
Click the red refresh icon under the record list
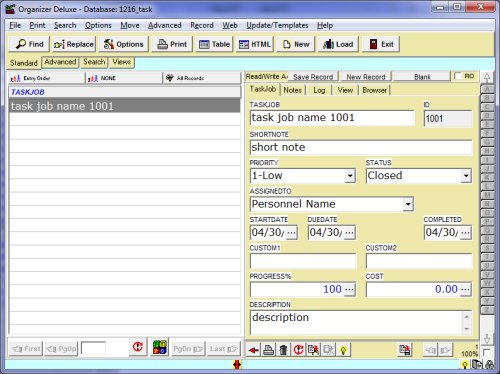138,347
